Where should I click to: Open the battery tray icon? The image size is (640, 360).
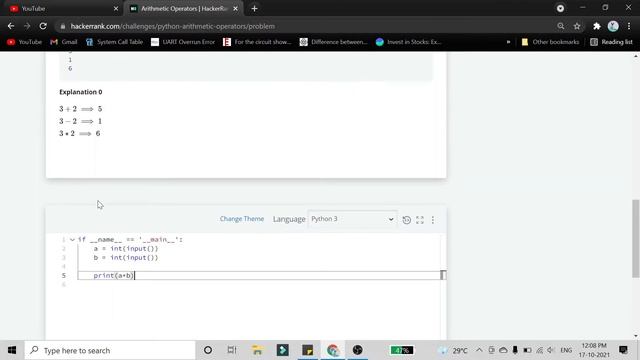point(527,350)
